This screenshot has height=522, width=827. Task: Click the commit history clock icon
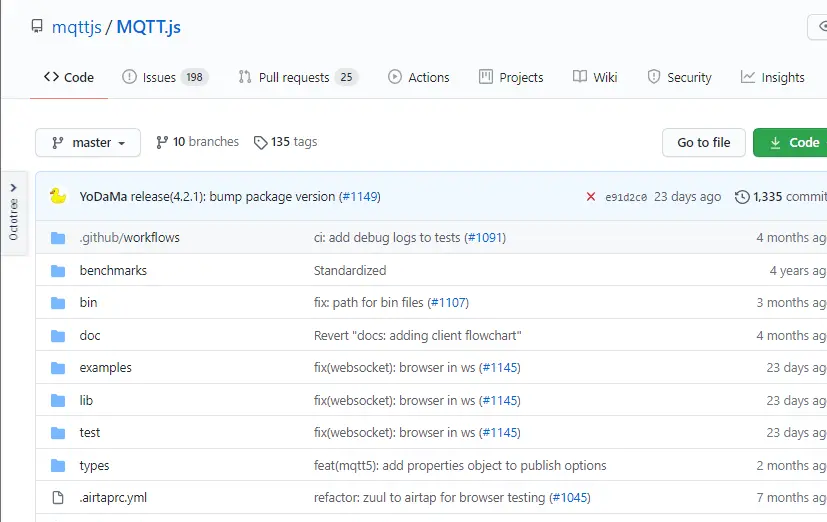click(742, 197)
